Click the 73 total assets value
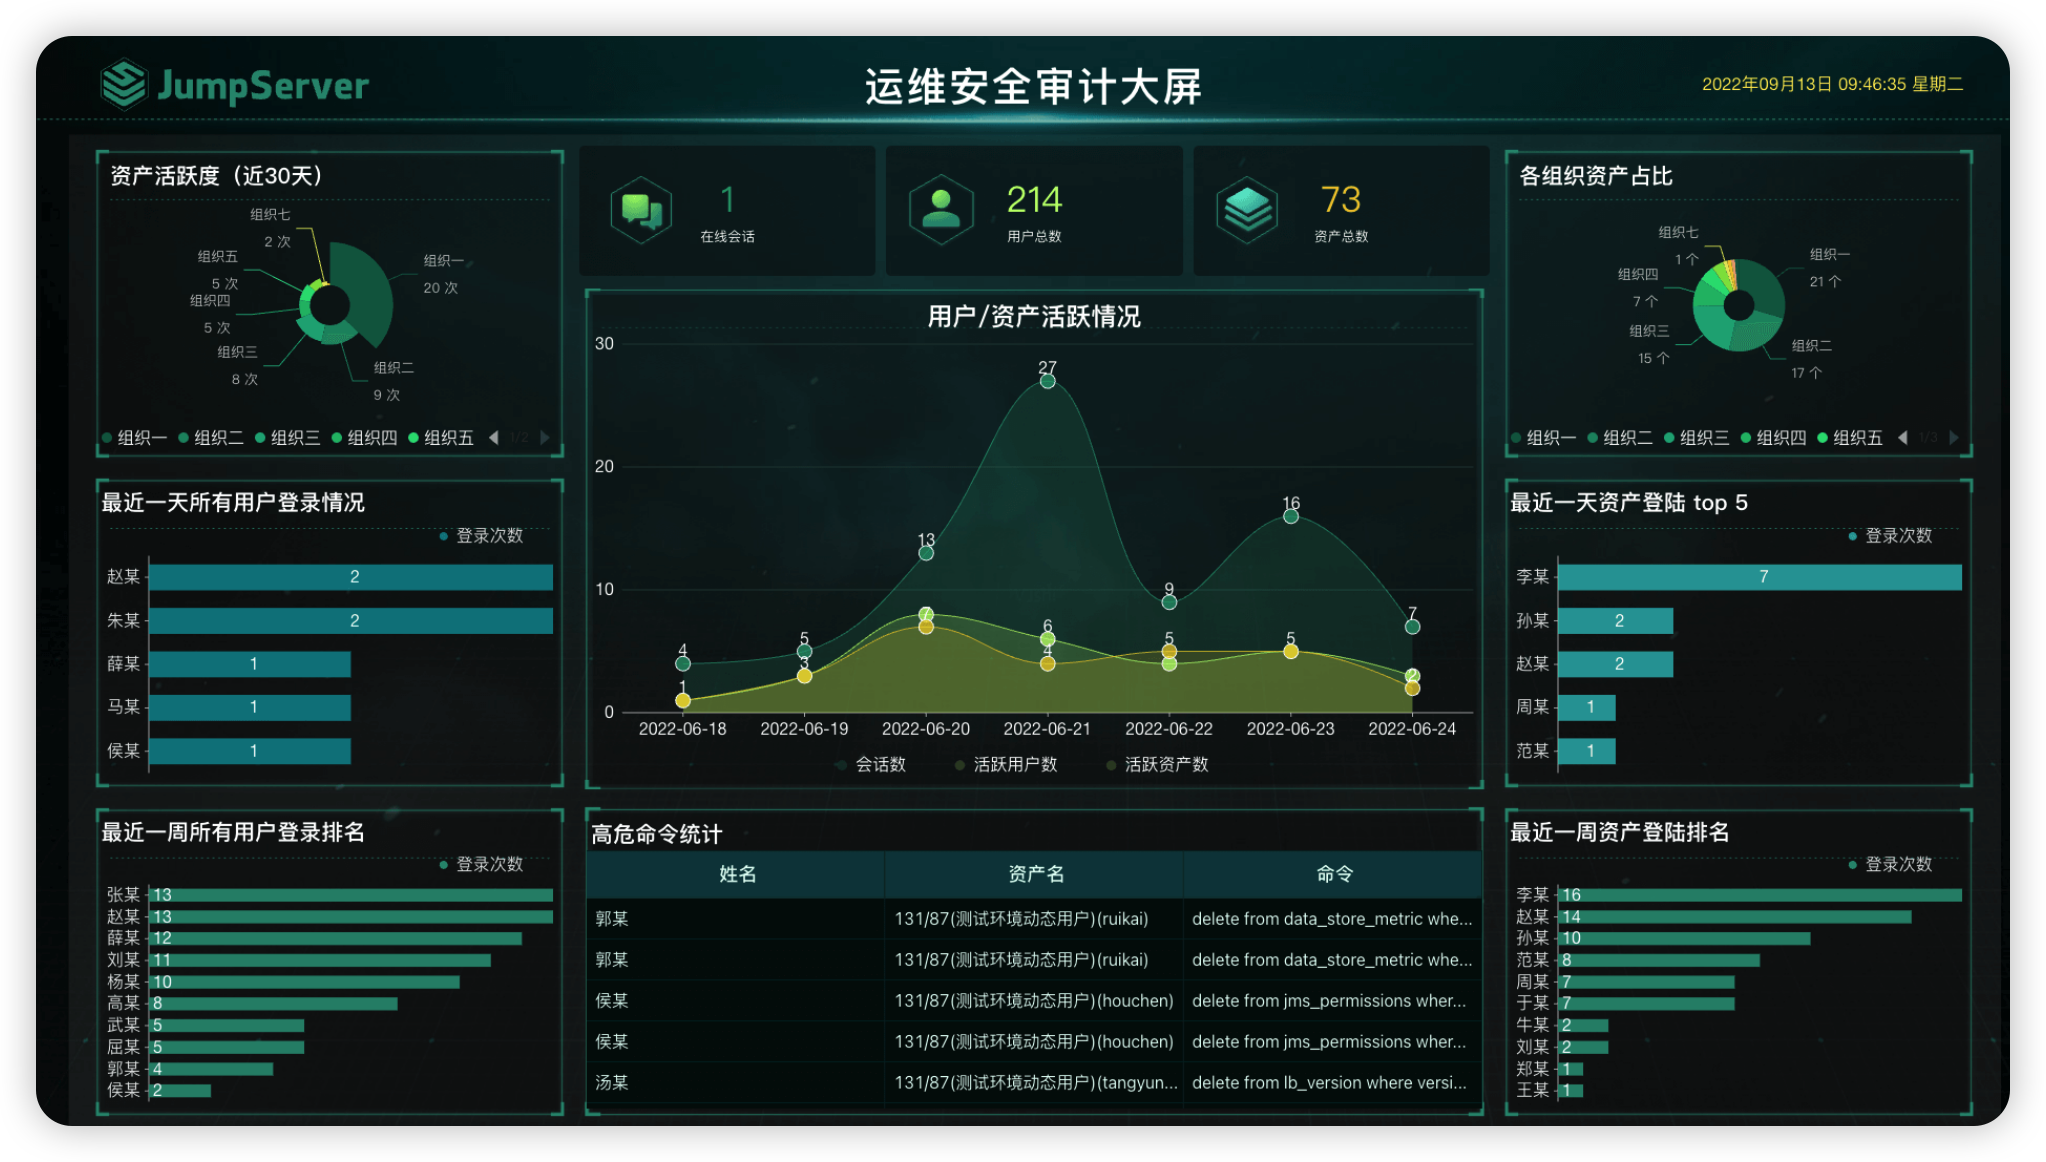The image size is (2046, 1162). tap(1340, 200)
